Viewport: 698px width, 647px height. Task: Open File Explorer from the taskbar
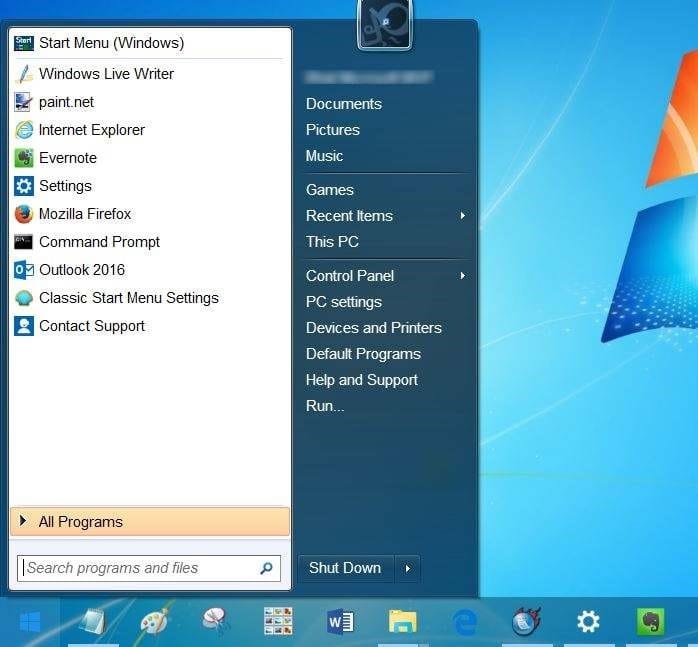point(402,621)
